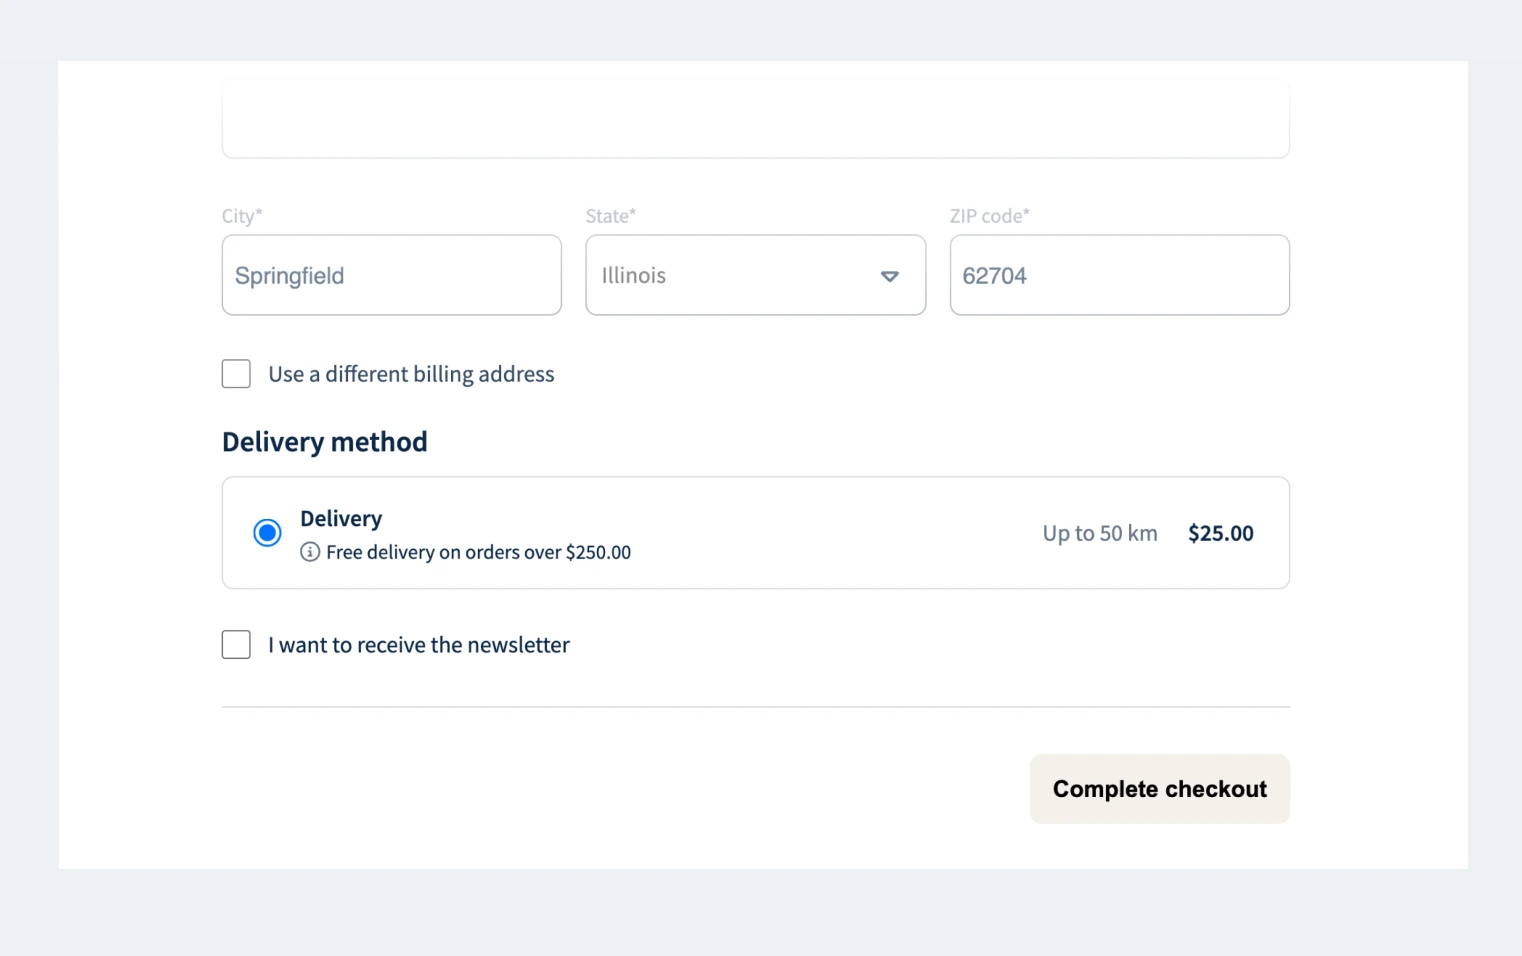The height and width of the screenshot is (956, 1522).
Task: Click the Complete checkout button
Action: coord(1159,789)
